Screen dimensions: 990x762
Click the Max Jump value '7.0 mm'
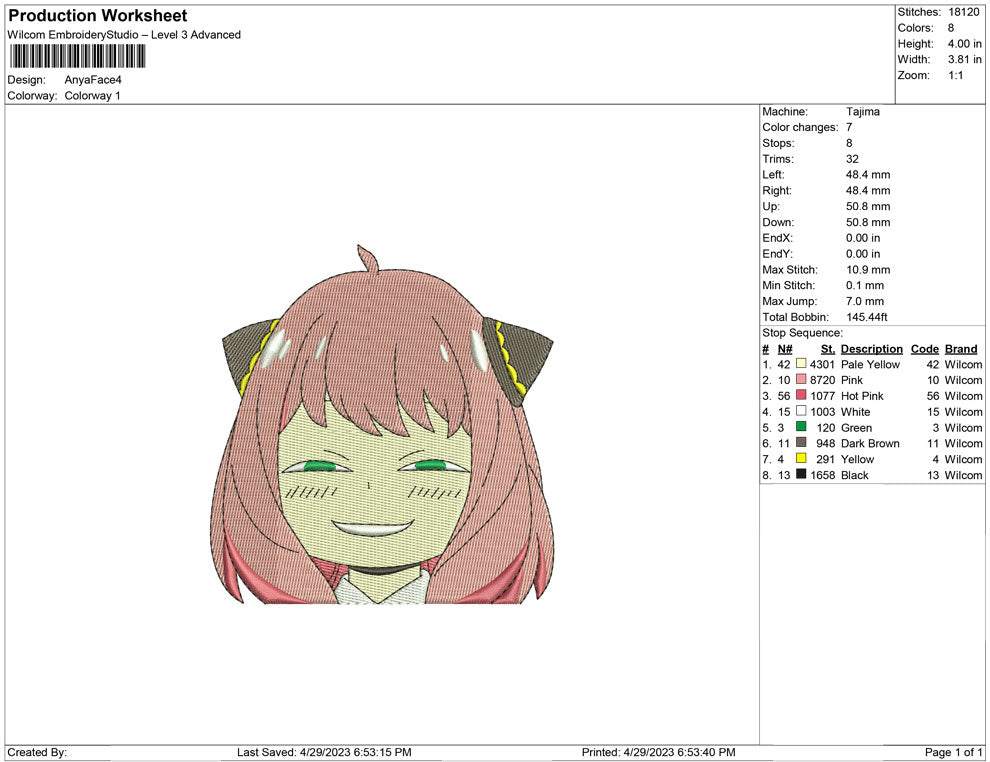[864, 301]
